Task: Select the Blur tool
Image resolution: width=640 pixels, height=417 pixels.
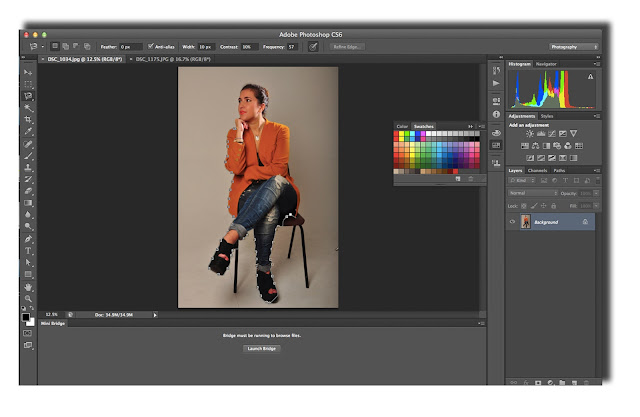Action: [28, 215]
